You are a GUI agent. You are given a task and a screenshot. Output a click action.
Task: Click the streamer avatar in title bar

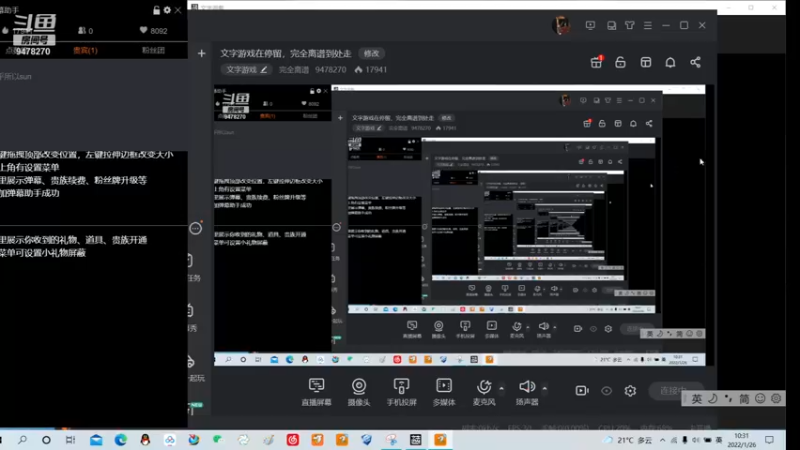(x=562, y=25)
